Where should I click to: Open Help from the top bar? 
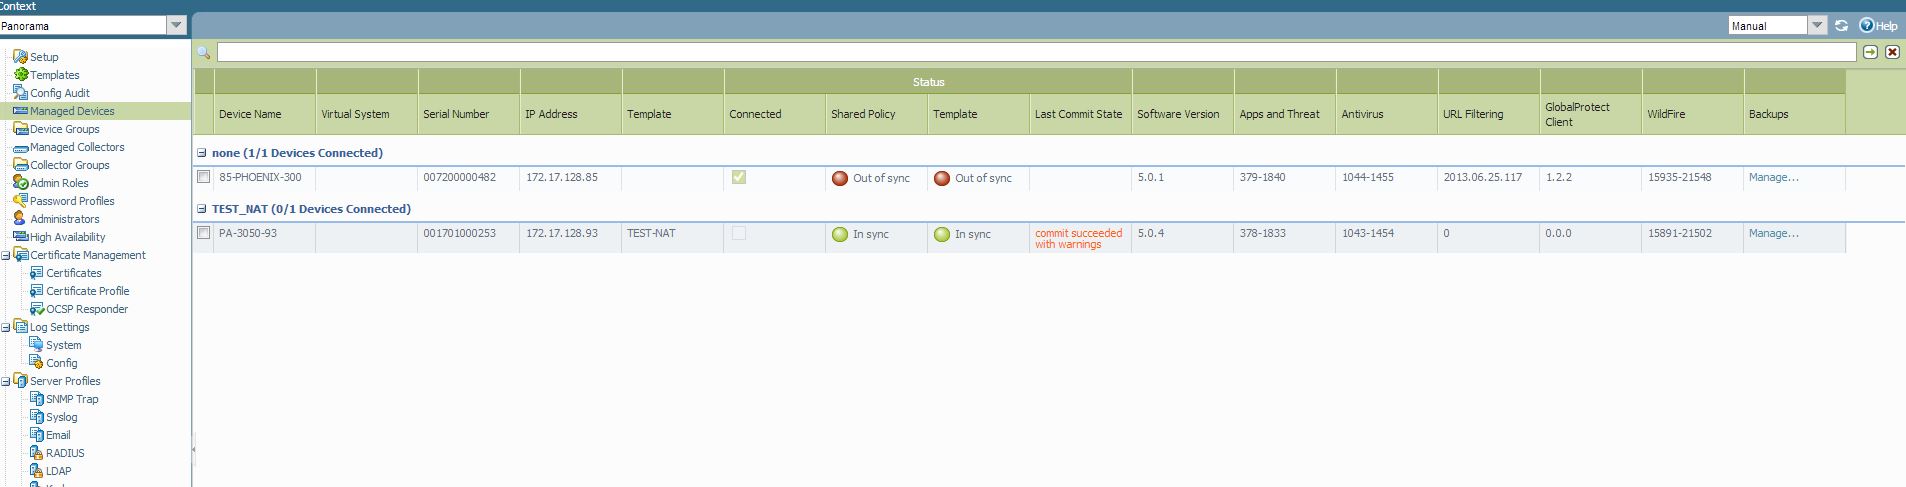pos(1878,26)
